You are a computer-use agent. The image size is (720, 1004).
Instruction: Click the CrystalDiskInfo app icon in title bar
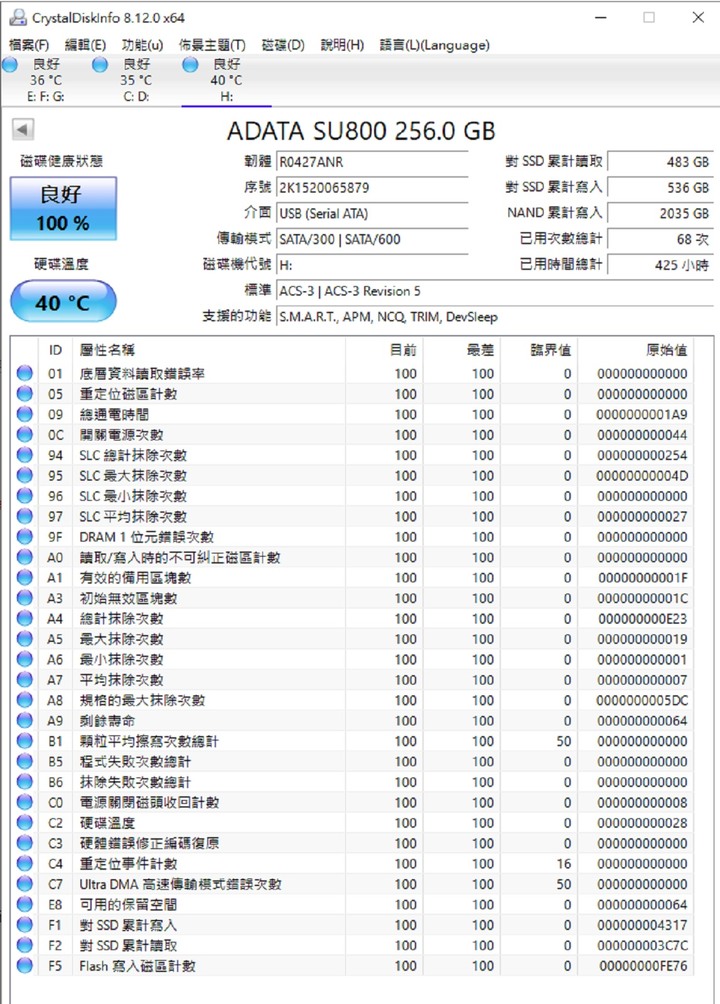pyautogui.click(x=18, y=17)
